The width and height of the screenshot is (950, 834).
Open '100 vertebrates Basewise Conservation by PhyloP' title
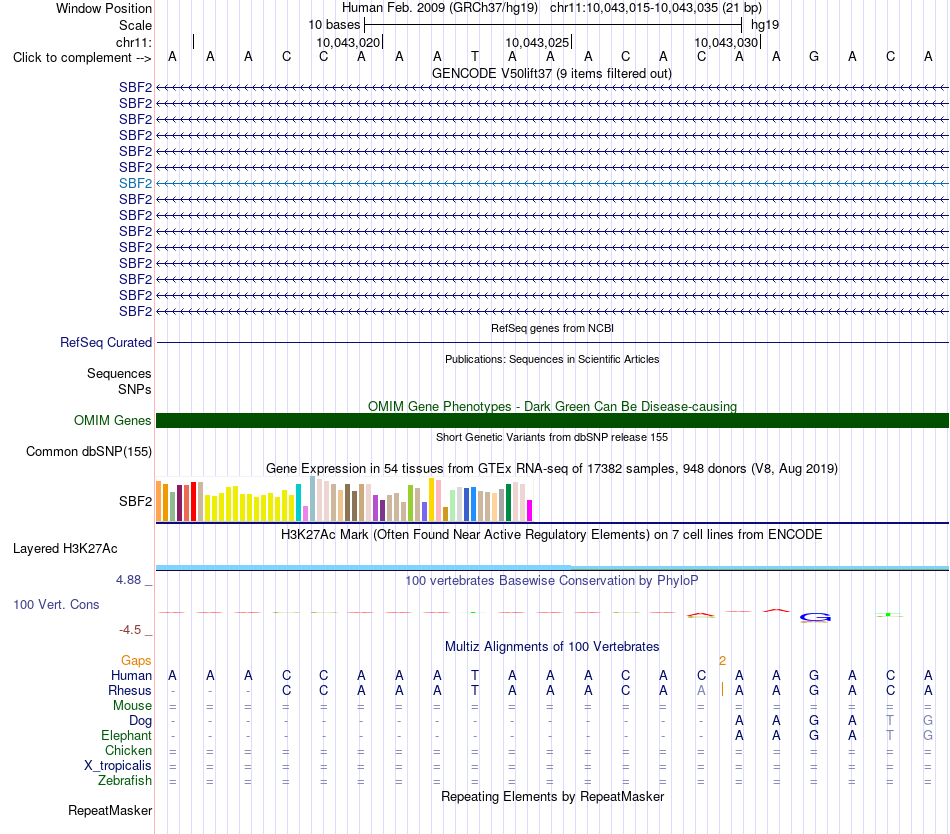(552, 581)
